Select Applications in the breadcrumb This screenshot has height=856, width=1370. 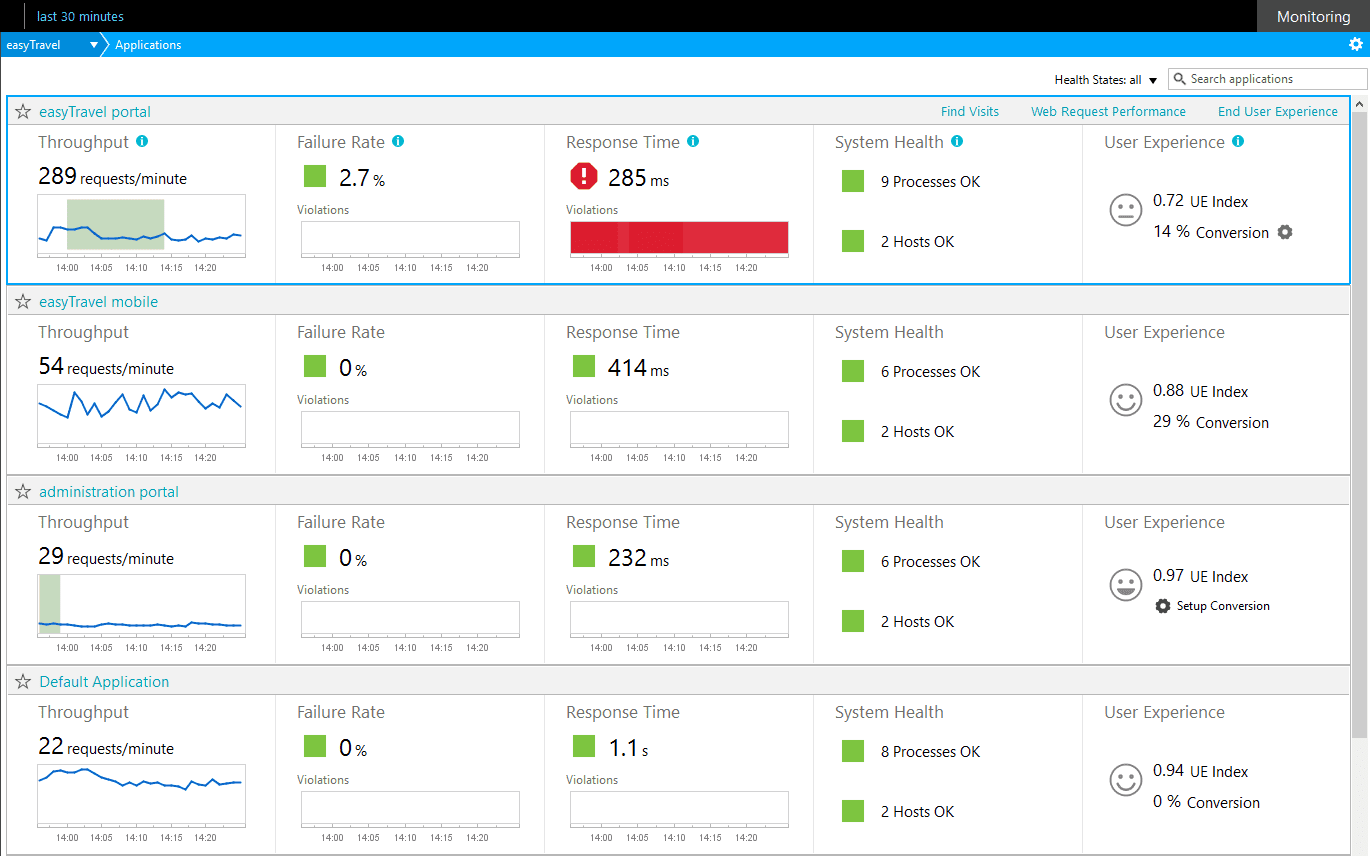[x=148, y=45]
